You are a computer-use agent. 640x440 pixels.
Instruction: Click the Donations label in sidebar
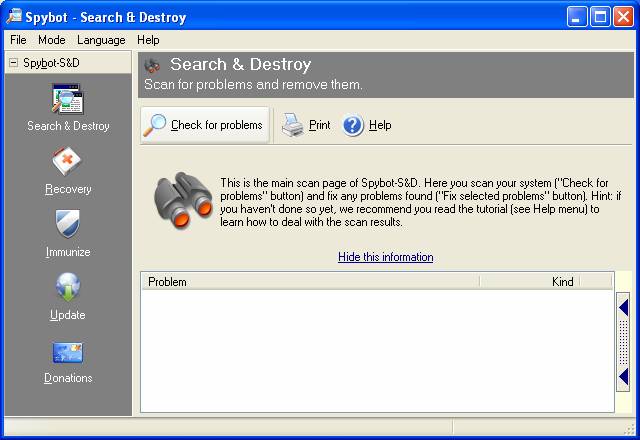(x=68, y=378)
